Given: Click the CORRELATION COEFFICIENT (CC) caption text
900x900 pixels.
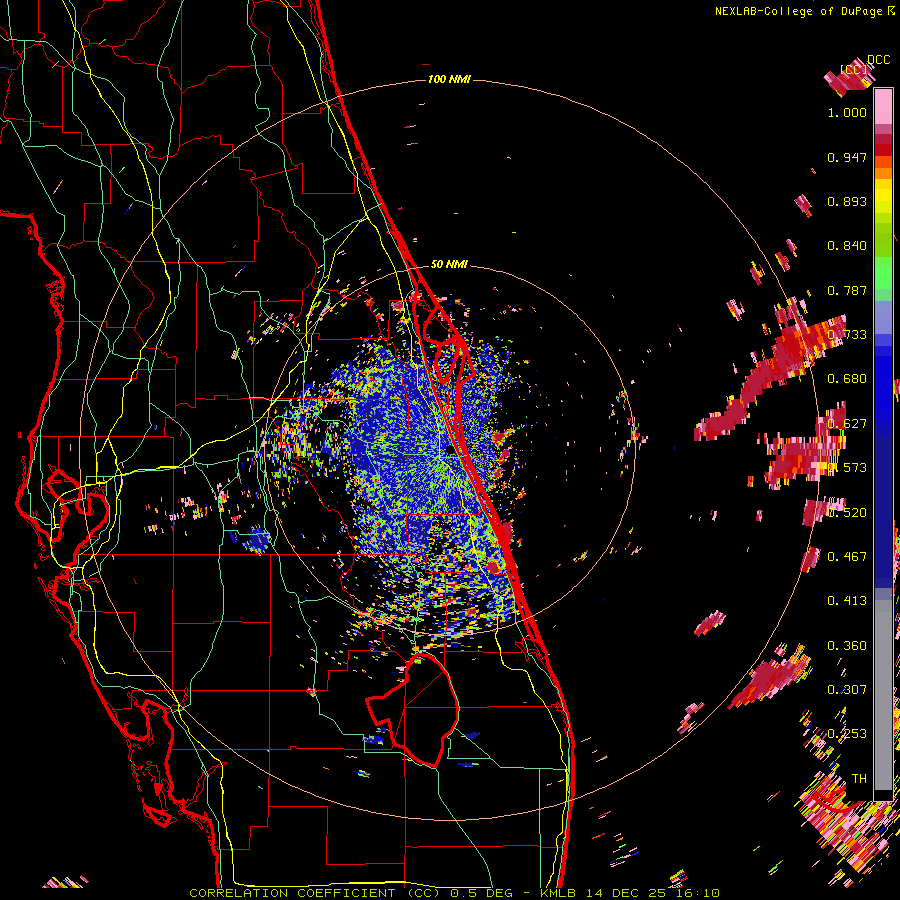Looking at the screenshot, I should click(315, 893).
